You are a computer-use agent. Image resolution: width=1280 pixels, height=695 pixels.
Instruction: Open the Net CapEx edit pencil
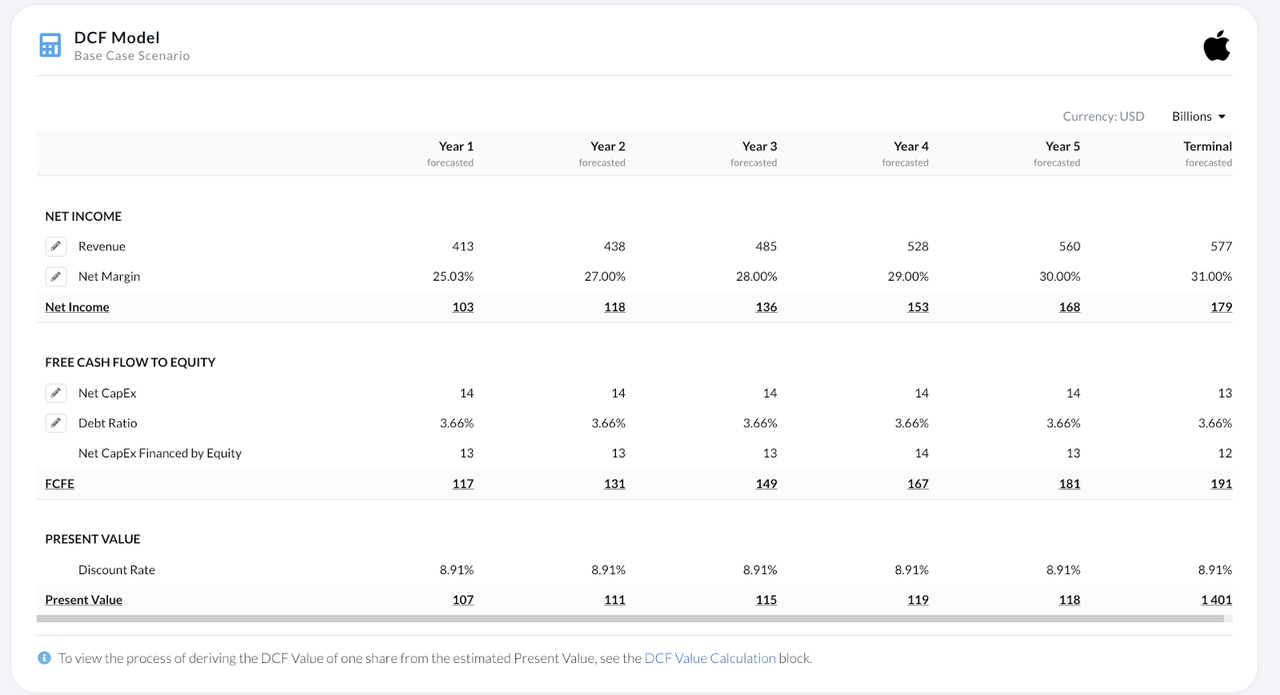click(56, 393)
